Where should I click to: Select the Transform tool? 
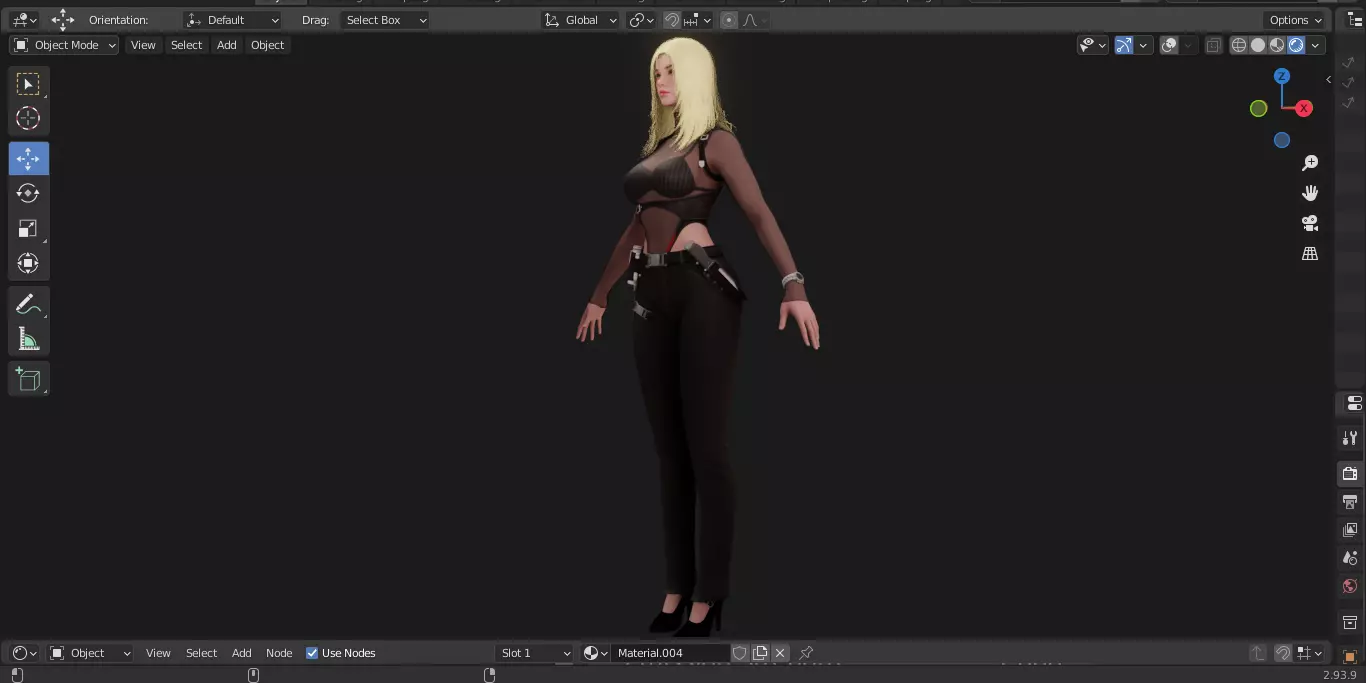click(28, 263)
